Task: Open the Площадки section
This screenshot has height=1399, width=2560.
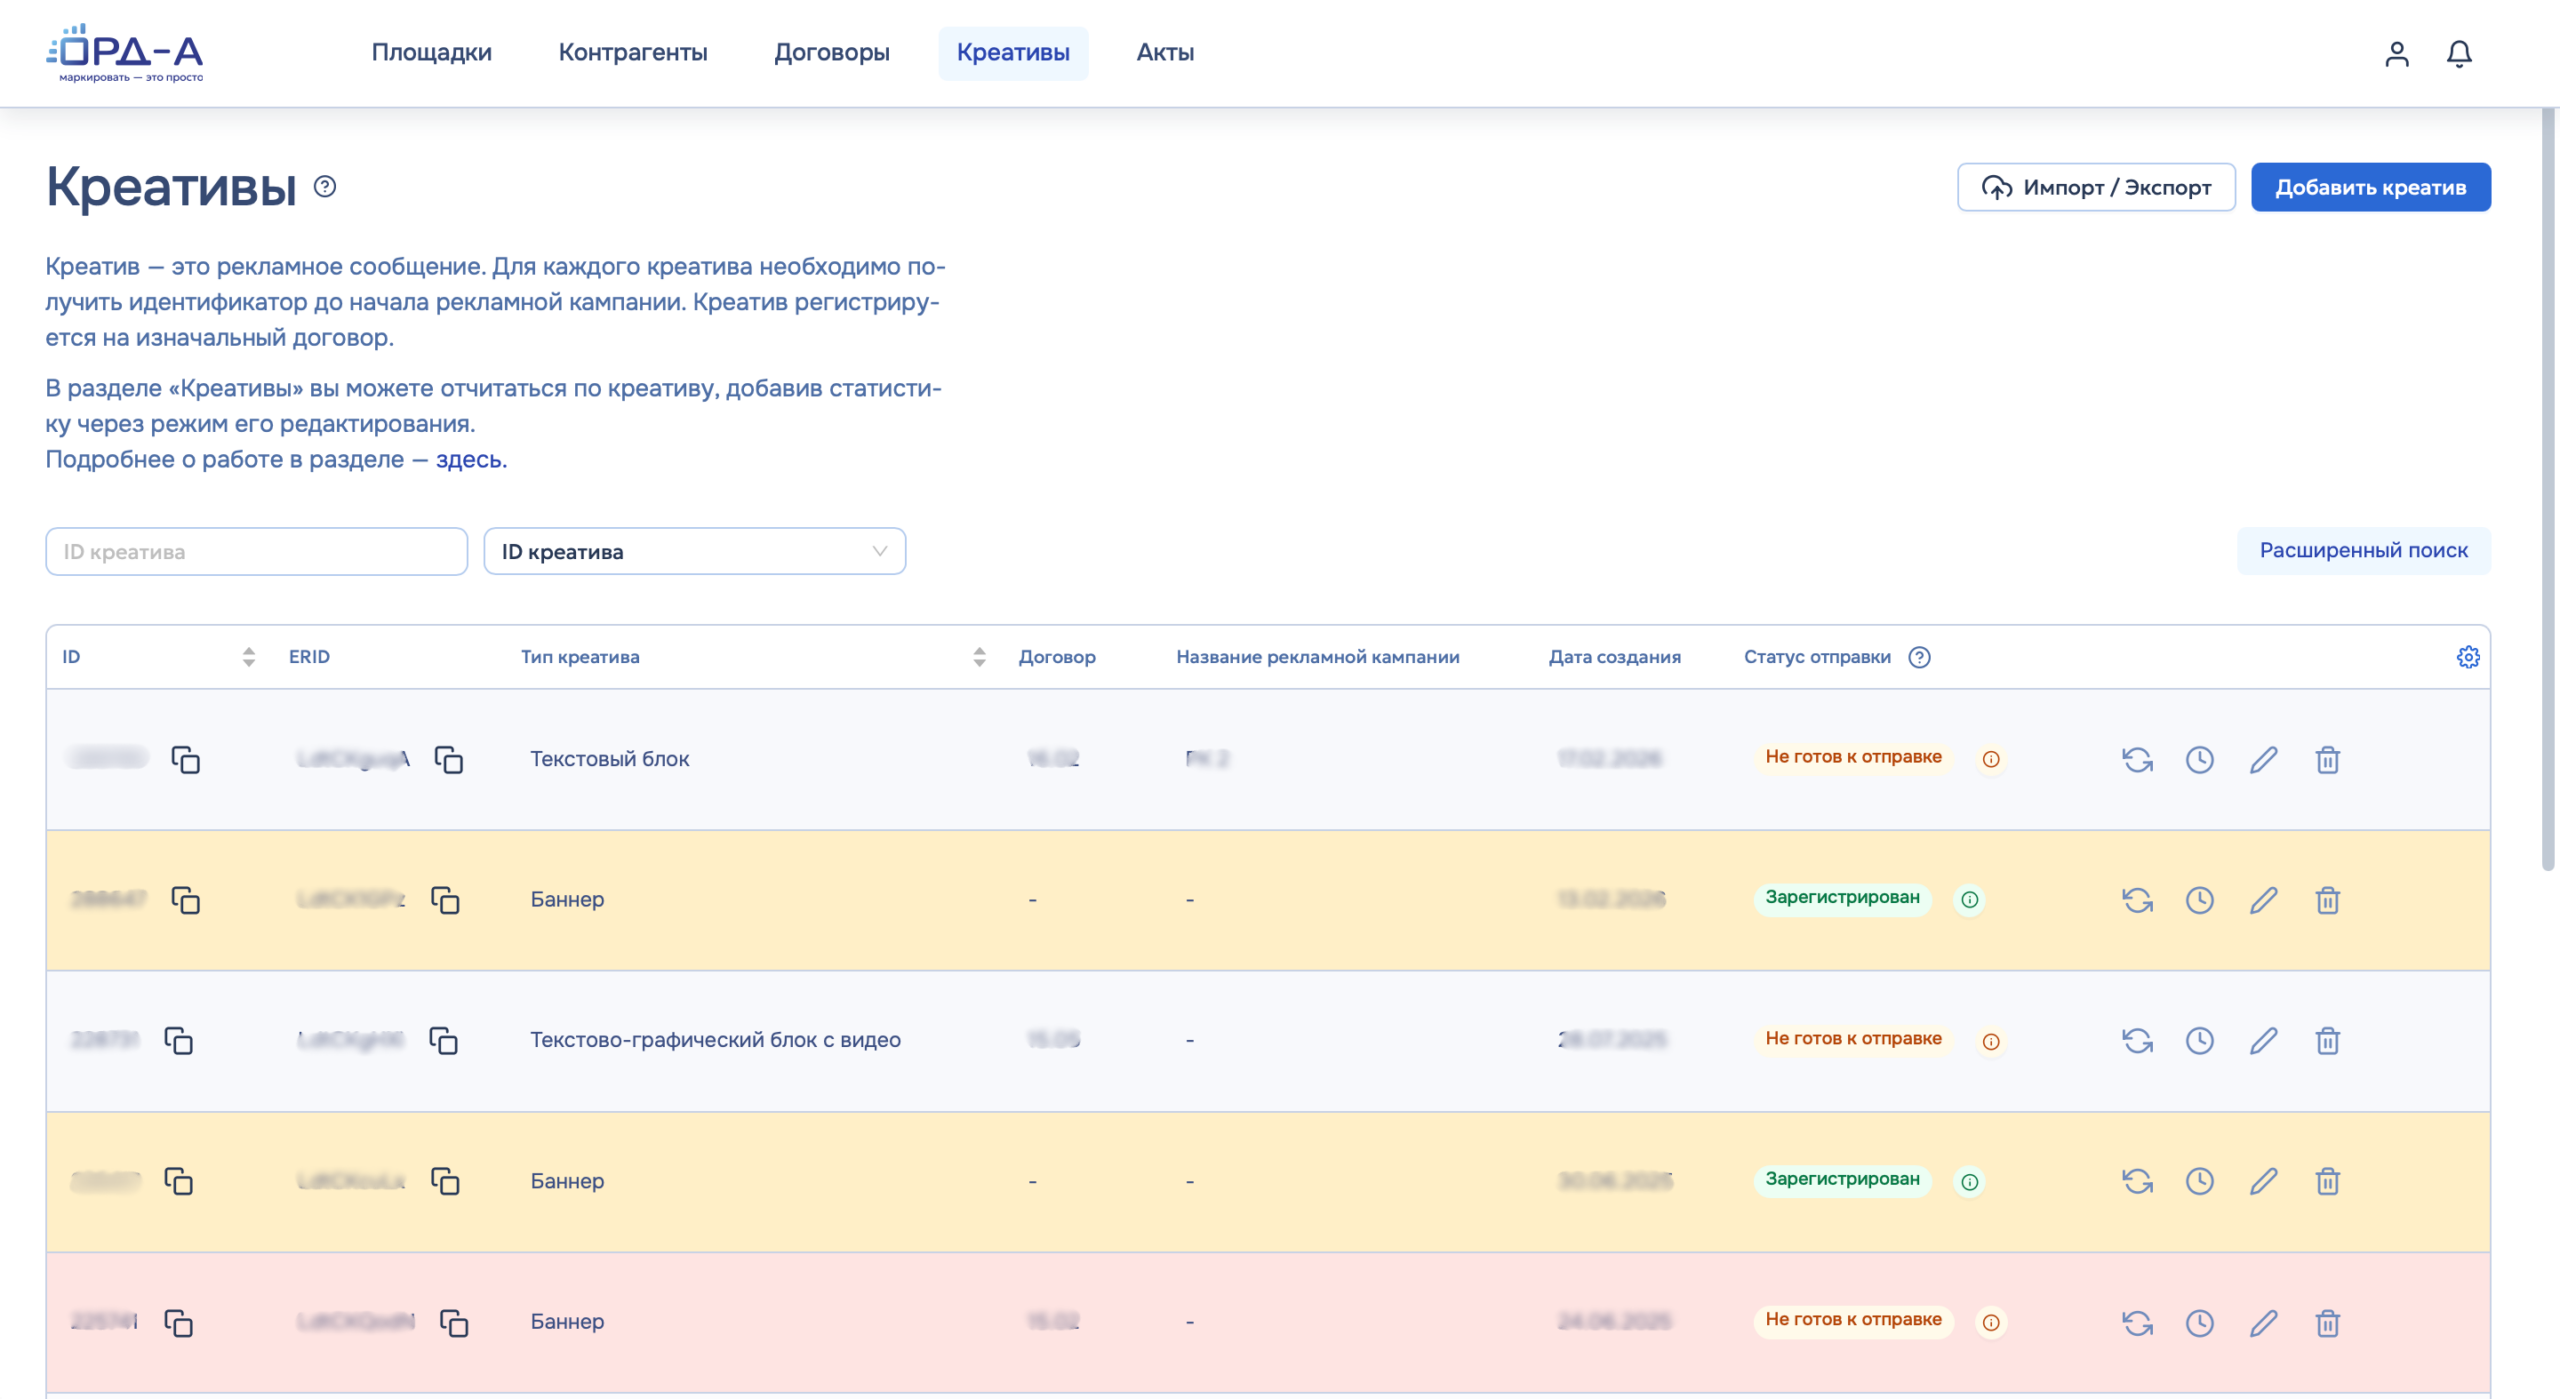Action: pyautogui.click(x=431, y=52)
